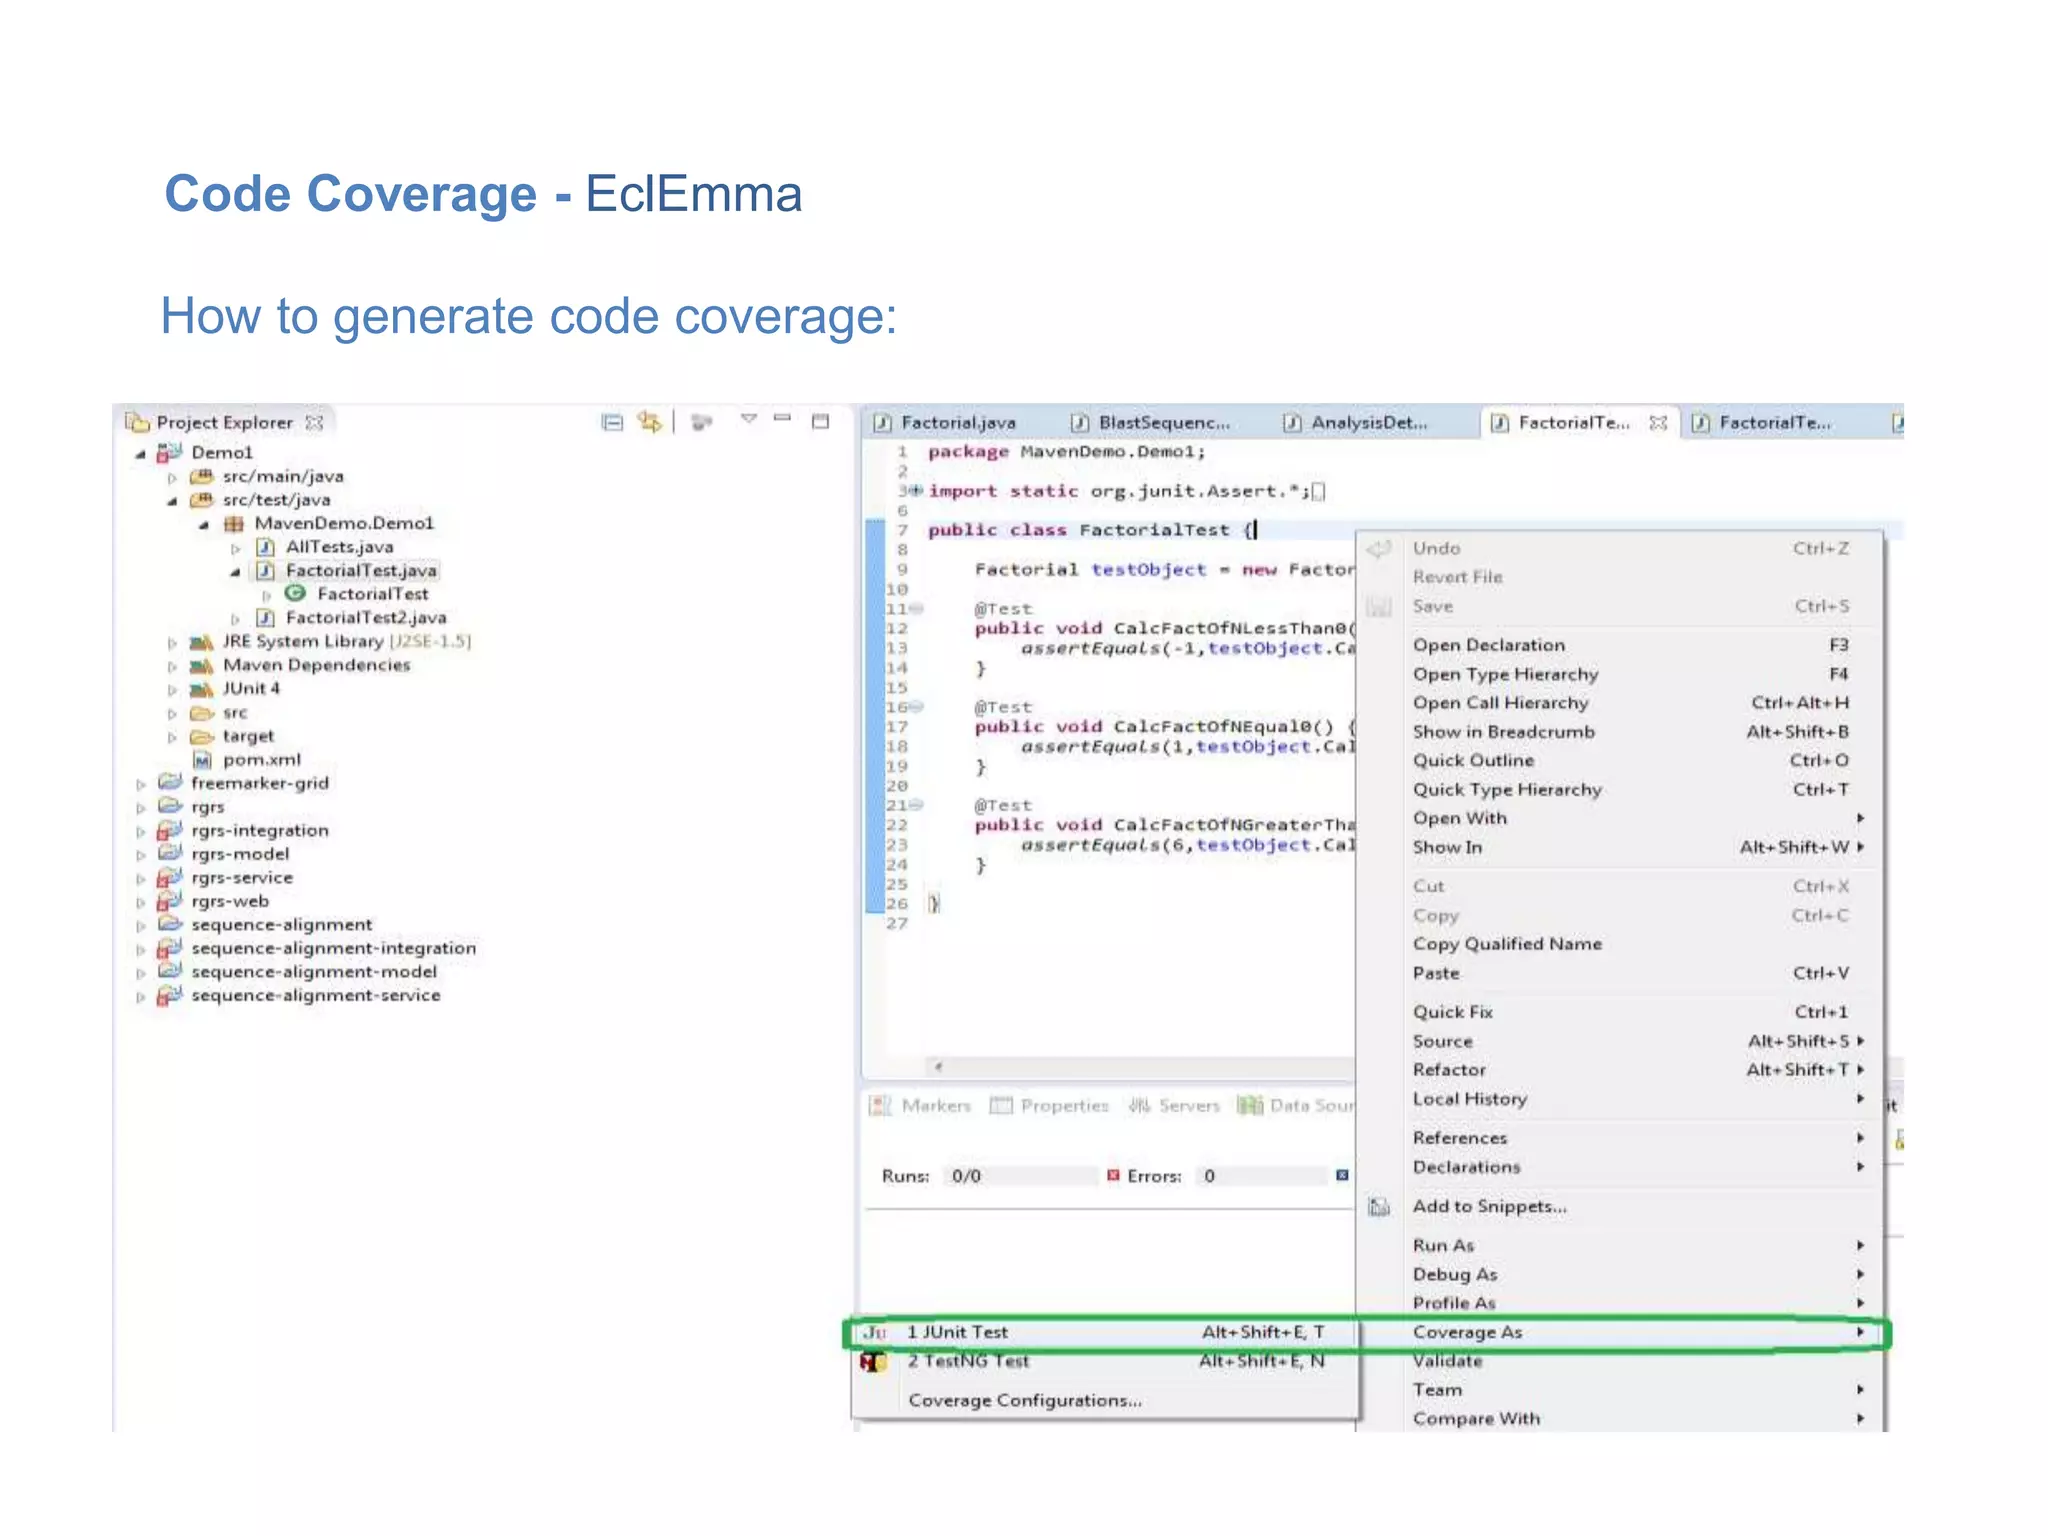Screen dimensions: 2048x1536
Task: Collapse FactorialTest.java tree node
Action: pyautogui.click(x=236, y=572)
